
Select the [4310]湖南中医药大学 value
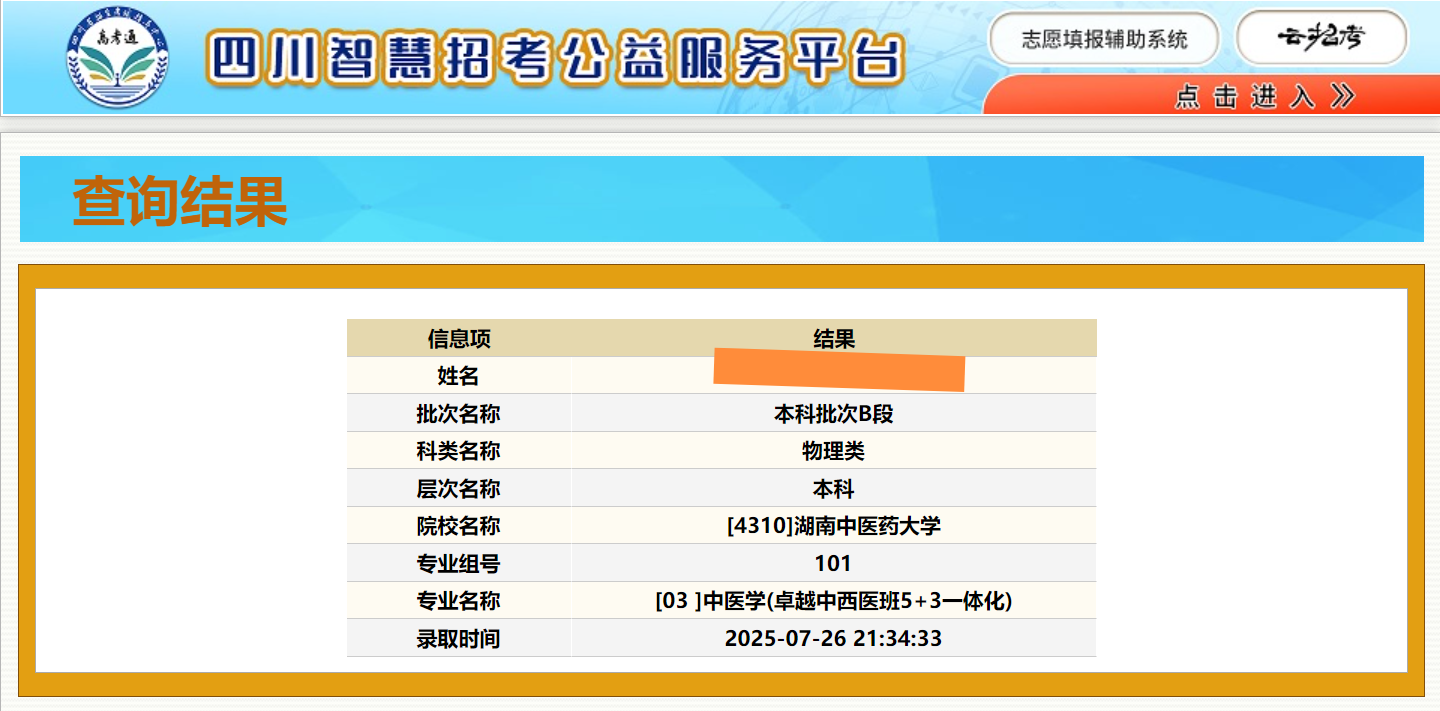click(833, 526)
